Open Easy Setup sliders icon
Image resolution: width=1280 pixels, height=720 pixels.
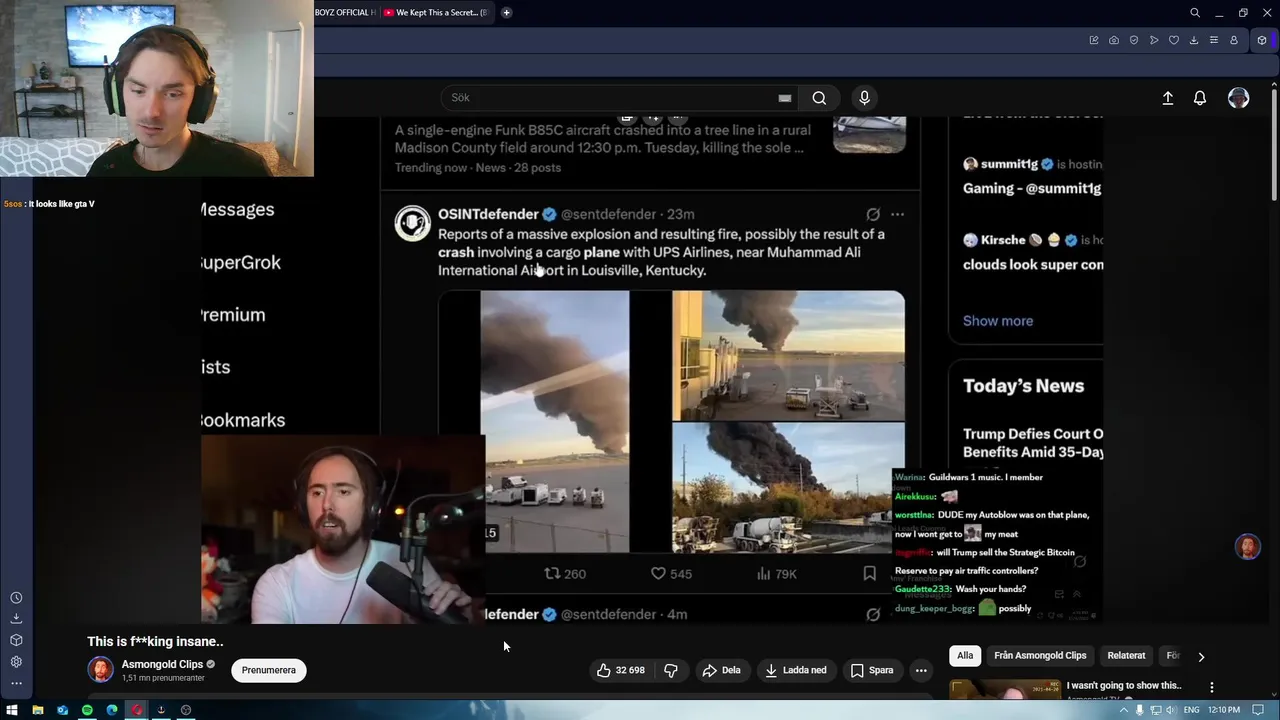pyautogui.click(x=1214, y=40)
